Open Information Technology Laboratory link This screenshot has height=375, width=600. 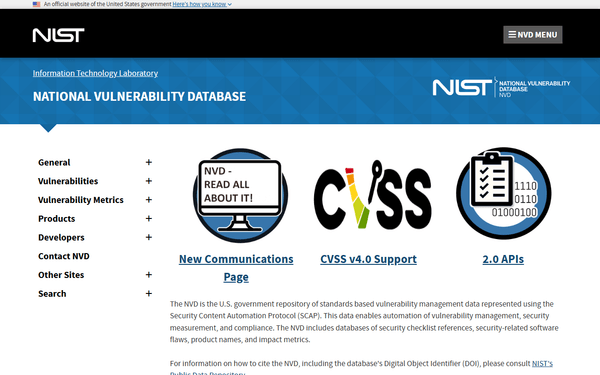coord(95,73)
